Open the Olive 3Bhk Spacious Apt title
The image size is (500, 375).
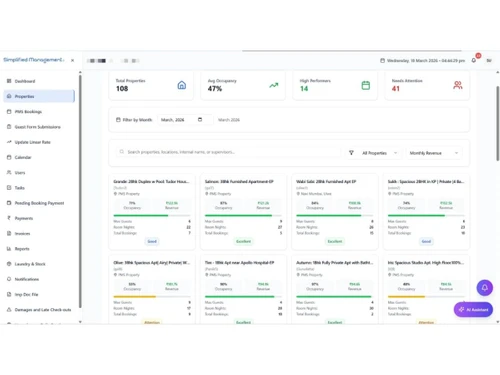(x=152, y=263)
